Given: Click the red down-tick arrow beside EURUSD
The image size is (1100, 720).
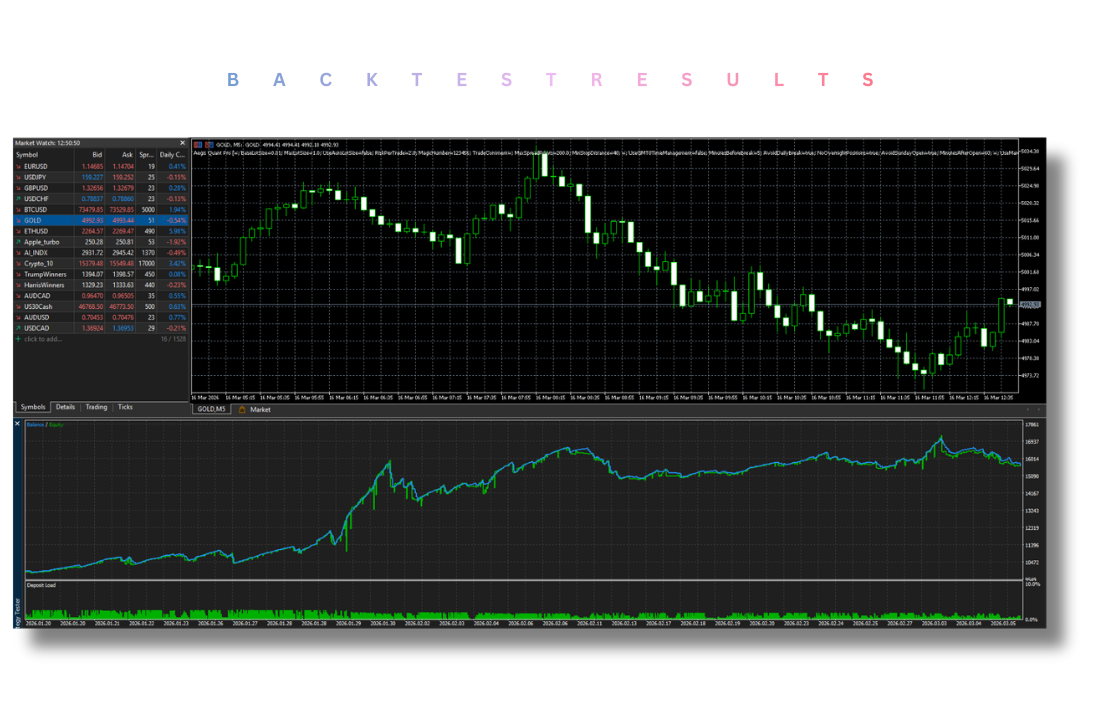Looking at the screenshot, I should (19, 166).
